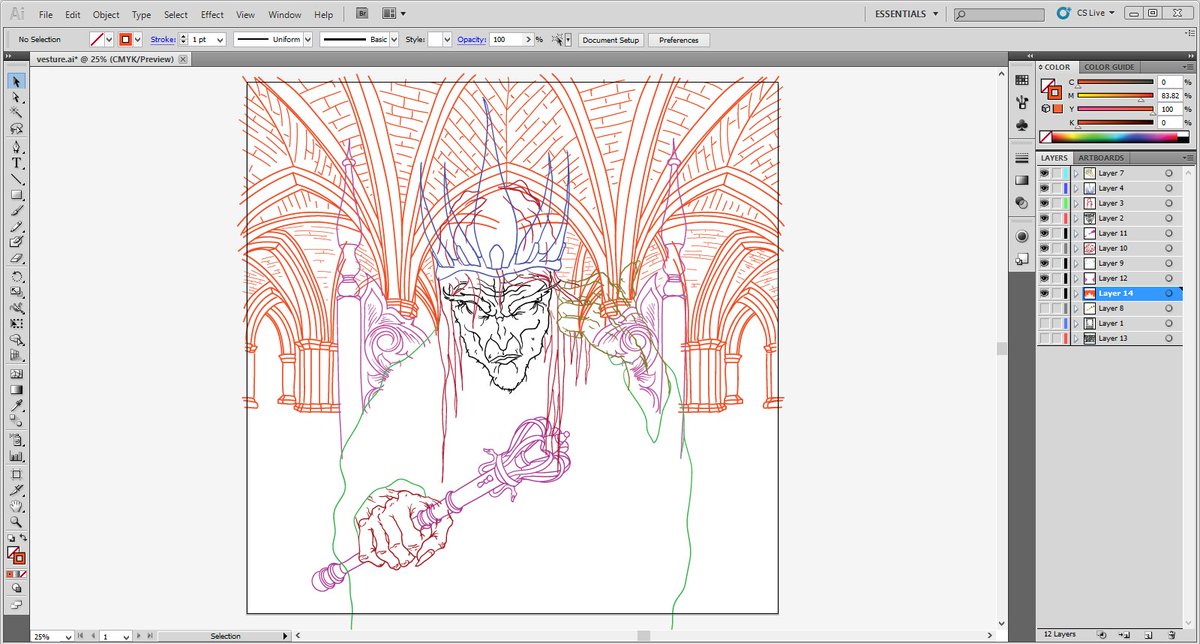The image size is (1200, 644).
Task: Hide Layer 2 with its eye icon
Action: pyautogui.click(x=1044, y=218)
